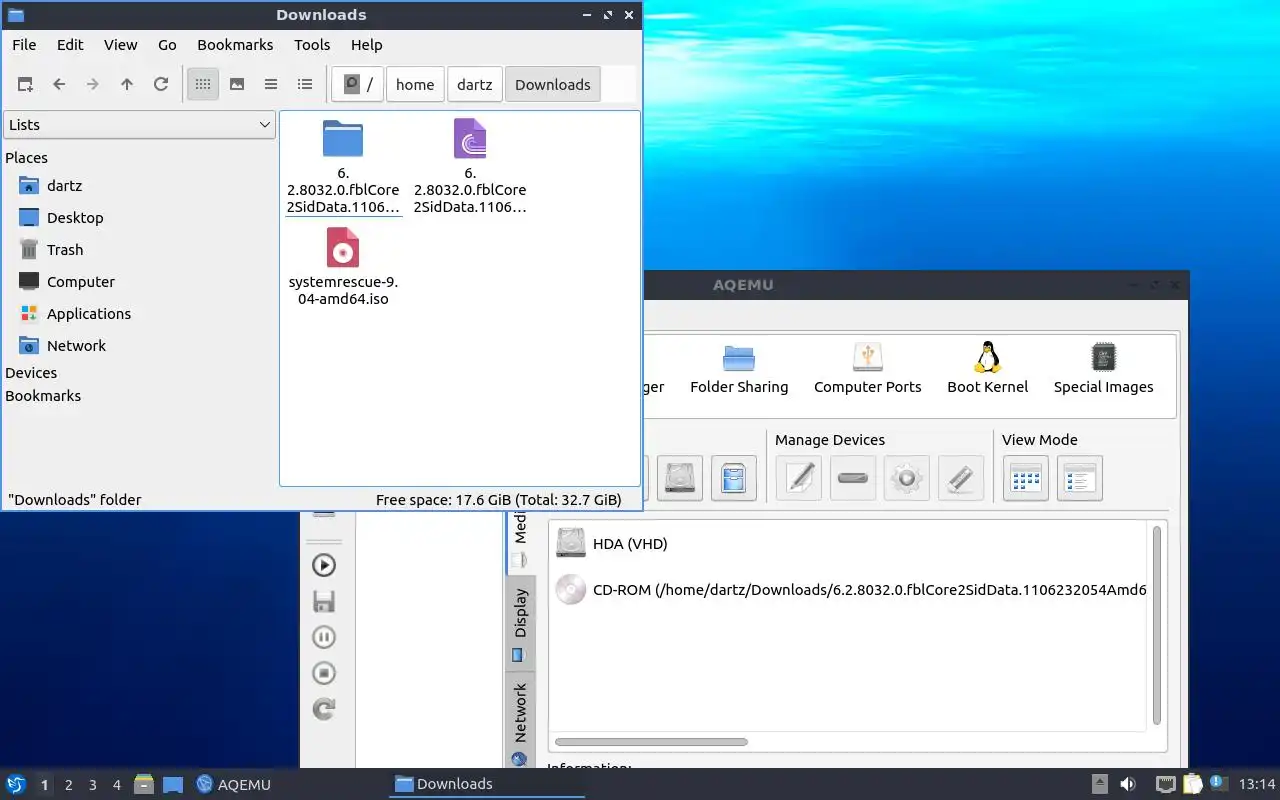The image size is (1280, 800).
Task: Open Computer Ports in AQEMU
Action: tap(868, 369)
